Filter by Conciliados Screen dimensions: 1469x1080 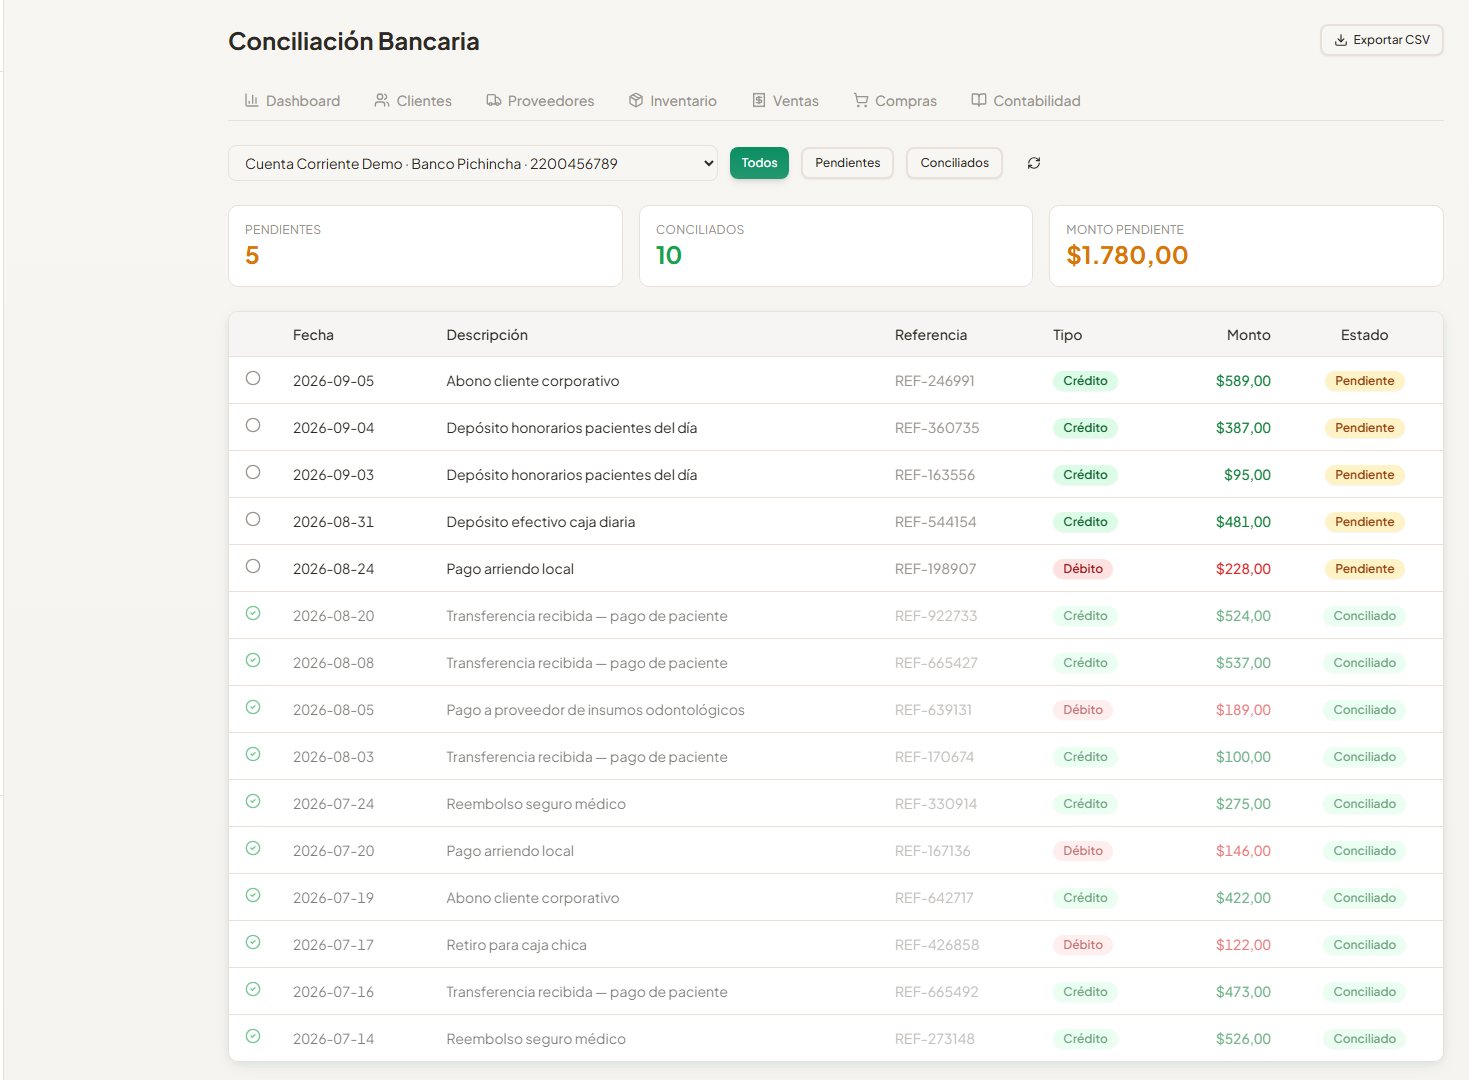tap(954, 163)
